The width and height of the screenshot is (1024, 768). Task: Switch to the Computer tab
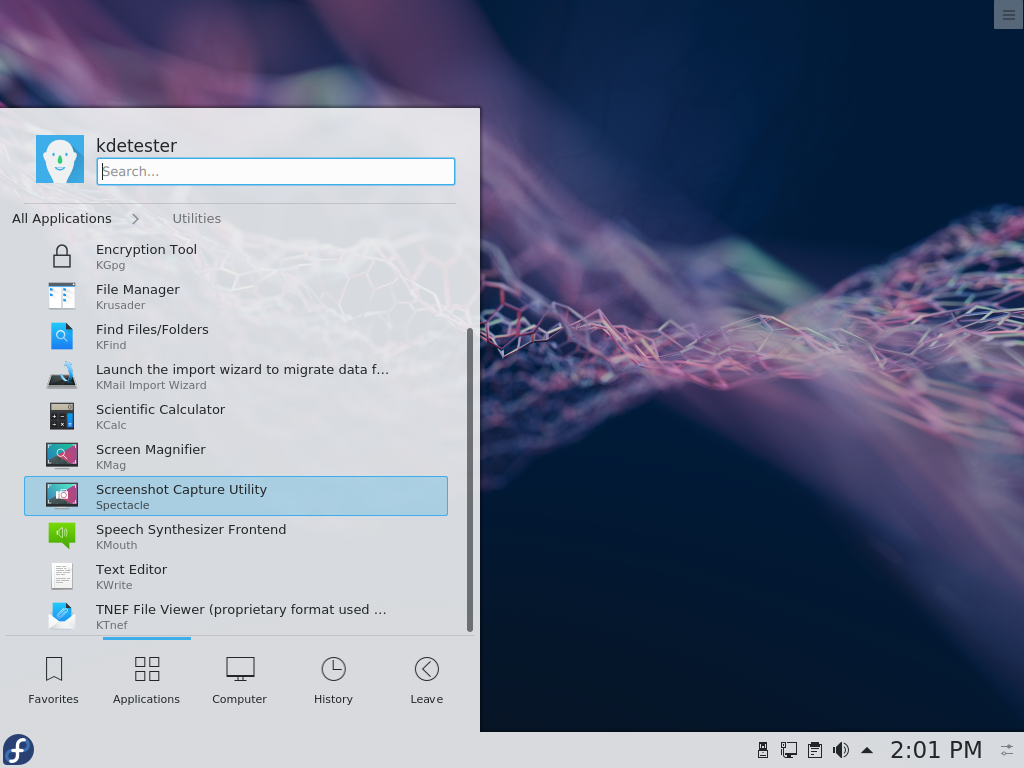coord(240,680)
